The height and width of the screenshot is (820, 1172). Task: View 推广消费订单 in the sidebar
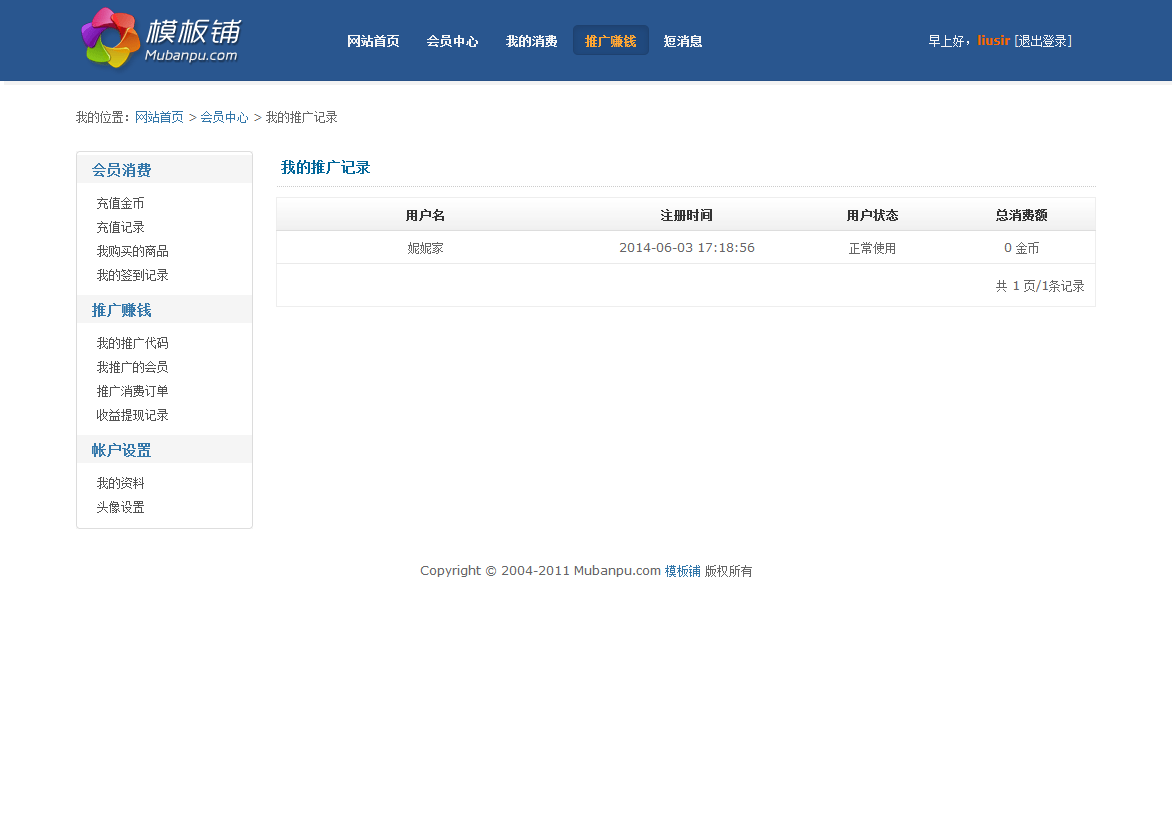pyautogui.click(x=132, y=391)
